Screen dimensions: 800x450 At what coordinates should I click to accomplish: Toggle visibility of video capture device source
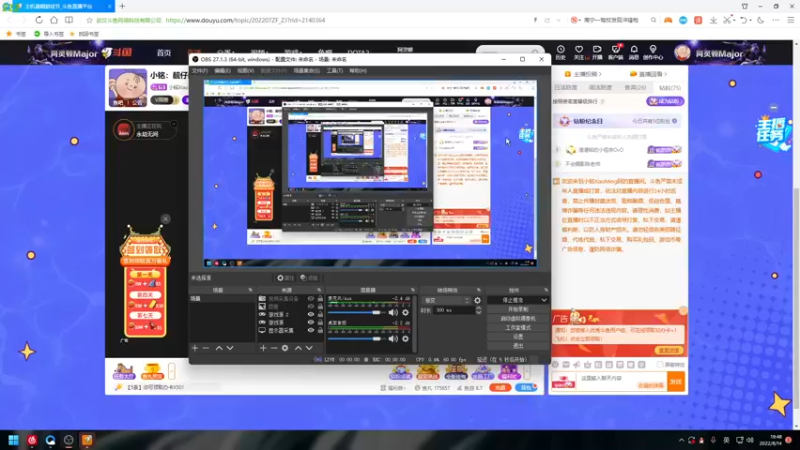[311, 298]
